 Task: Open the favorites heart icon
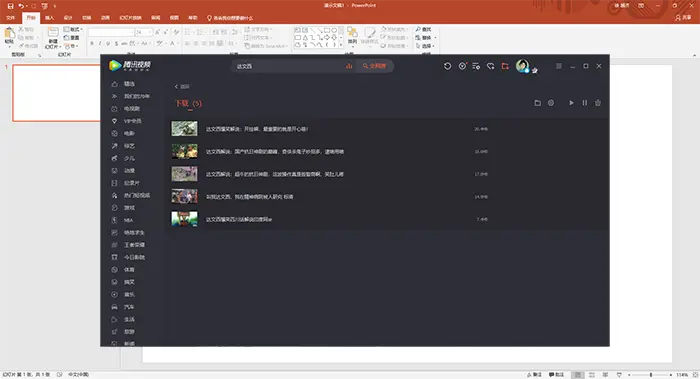point(491,66)
